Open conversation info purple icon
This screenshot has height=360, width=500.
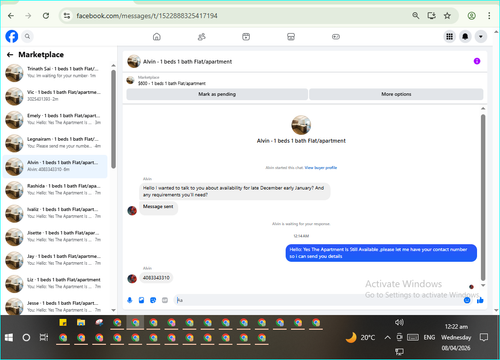[x=477, y=61]
